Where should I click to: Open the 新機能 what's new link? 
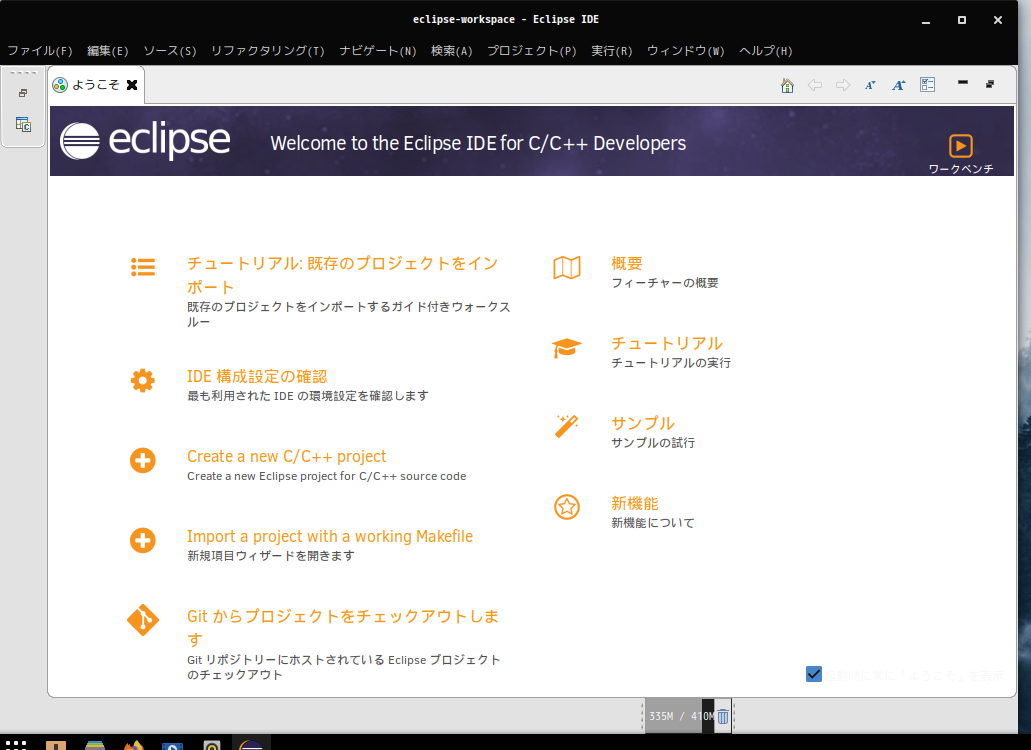pyautogui.click(x=635, y=504)
